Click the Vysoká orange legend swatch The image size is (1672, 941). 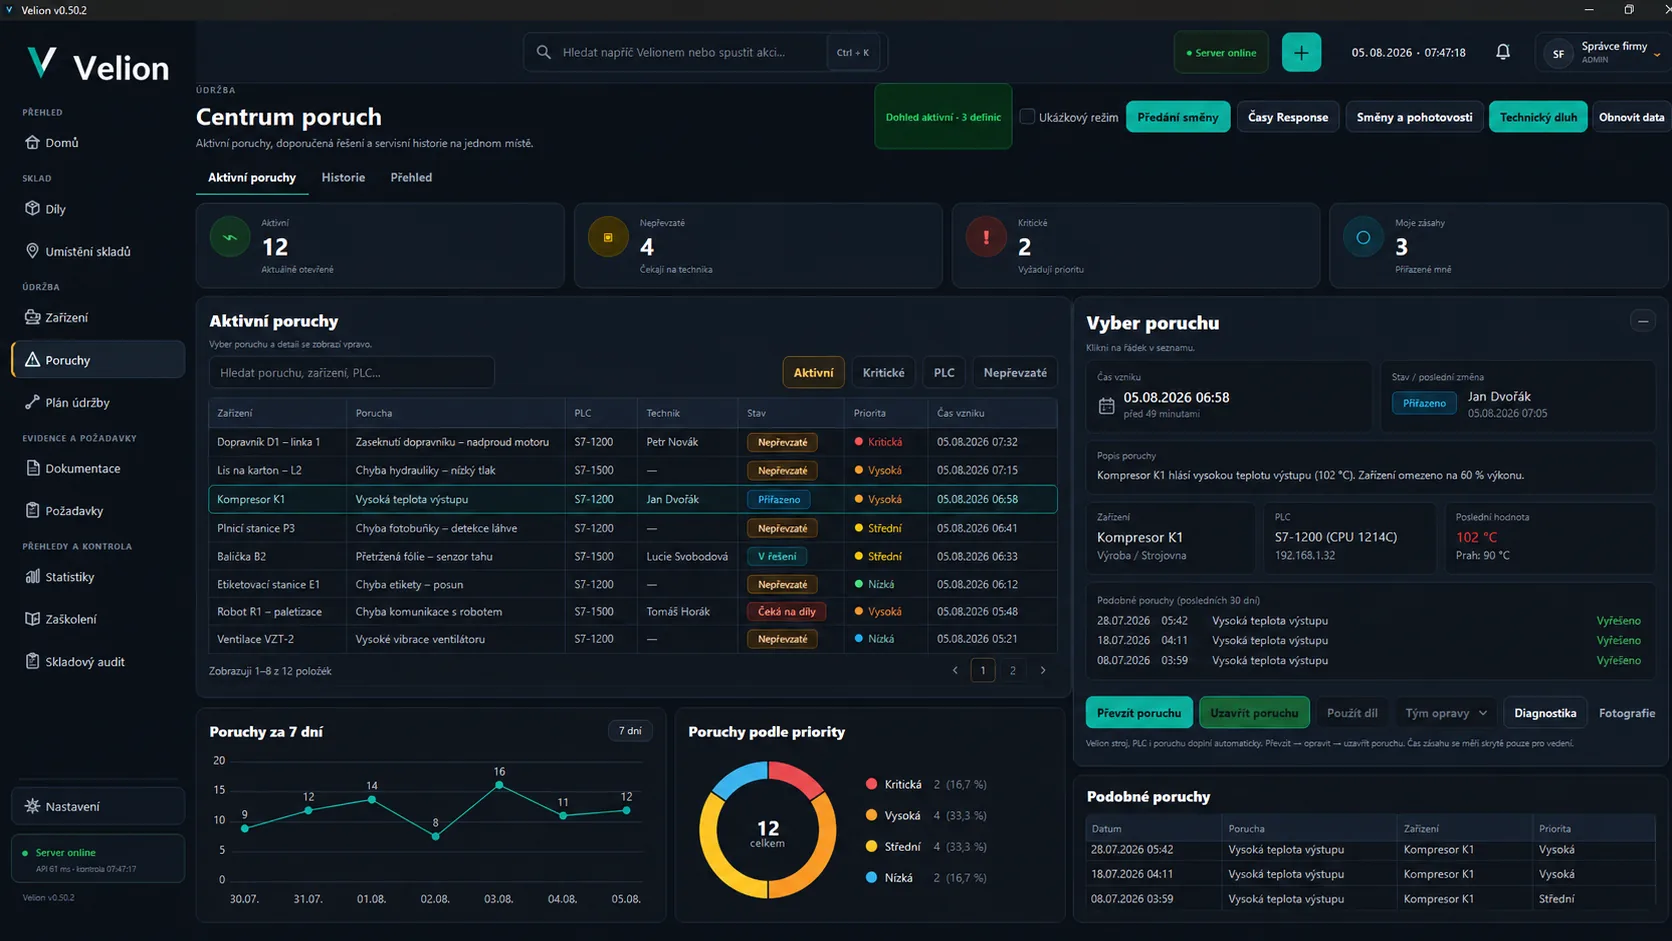871,815
